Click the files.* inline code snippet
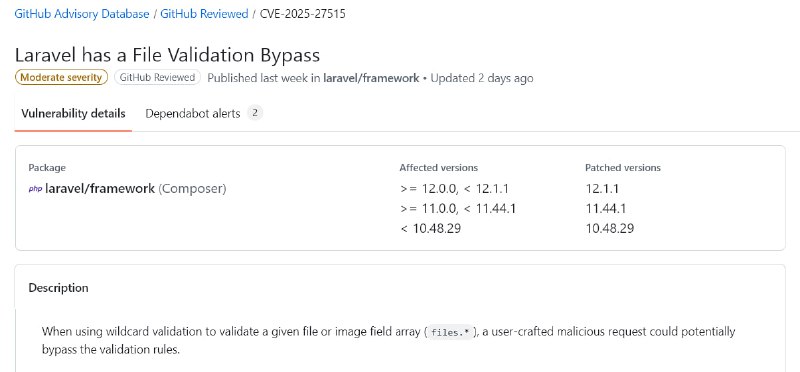Screen dimensions: 800x372 point(449,332)
